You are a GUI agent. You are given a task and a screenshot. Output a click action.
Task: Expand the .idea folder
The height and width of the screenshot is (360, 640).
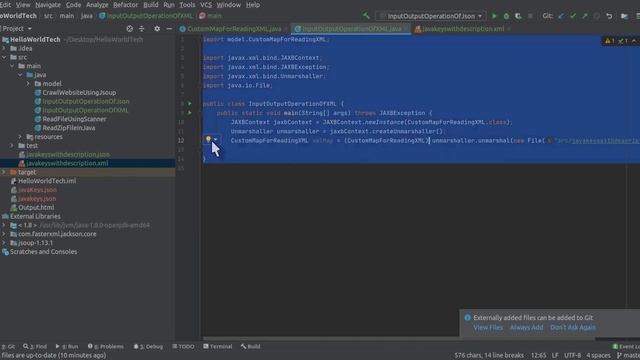pyautogui.click(x=4, y=48)
